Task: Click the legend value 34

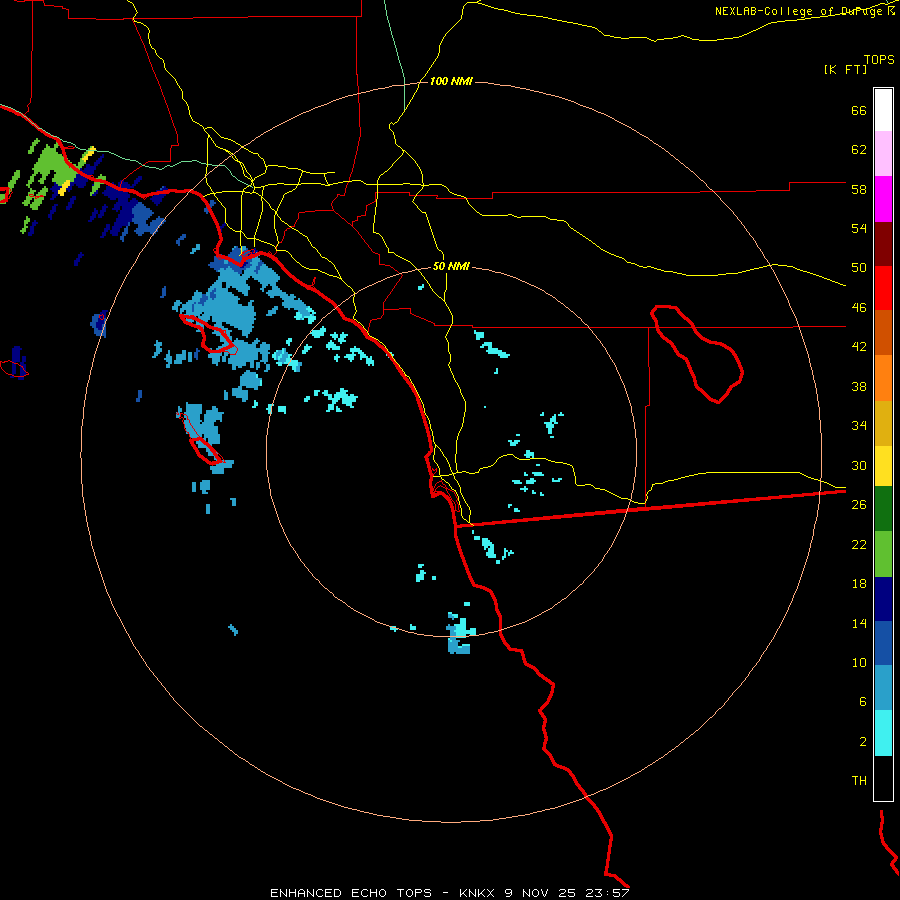Action: pyautogui.click(x=859, y=426)
